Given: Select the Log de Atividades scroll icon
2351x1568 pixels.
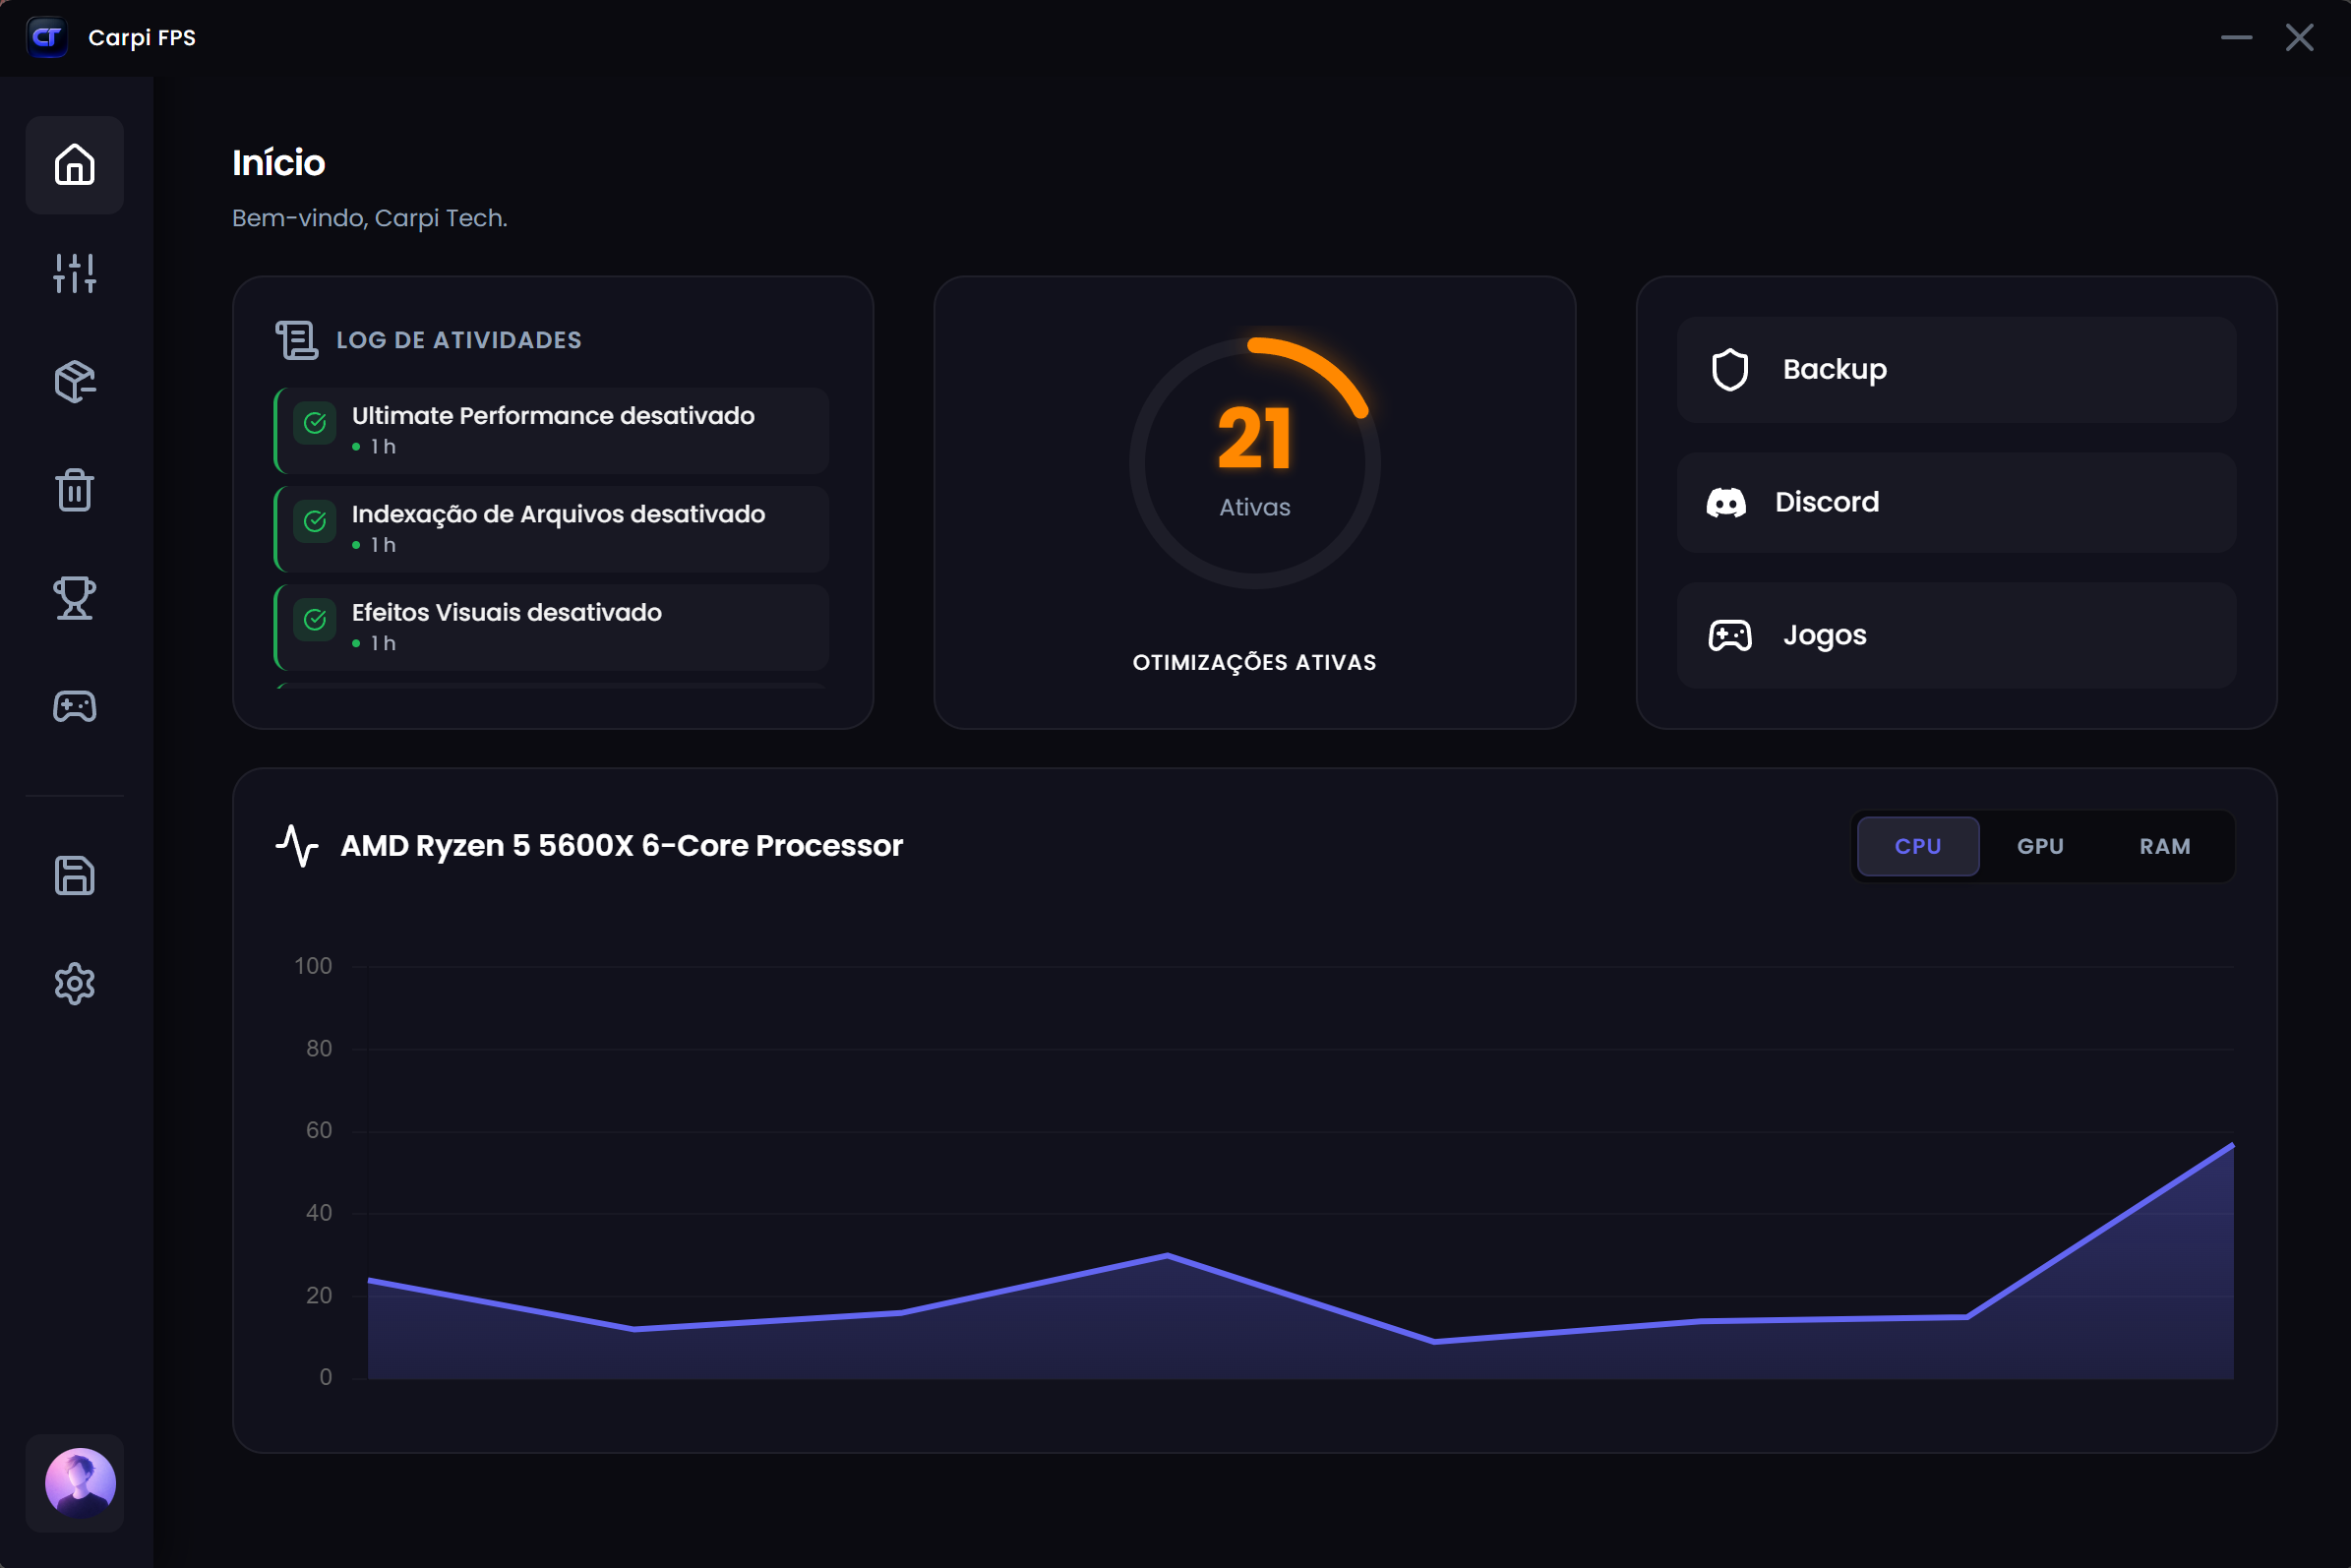Looking at the screenshot, I should pyautogui.click(x=295, y=339).
